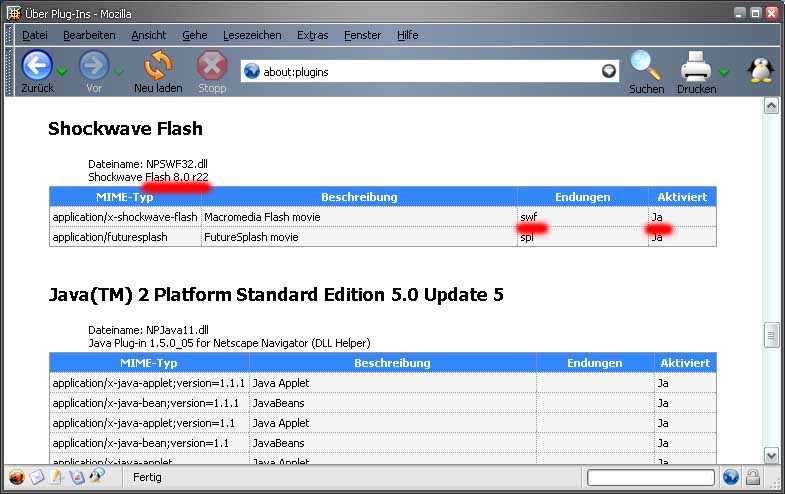Image resolution: width=785 pixels, height=494 pixels.
Task: Click the Mozilla window title bar icon
Action: [x=14, y=13]
